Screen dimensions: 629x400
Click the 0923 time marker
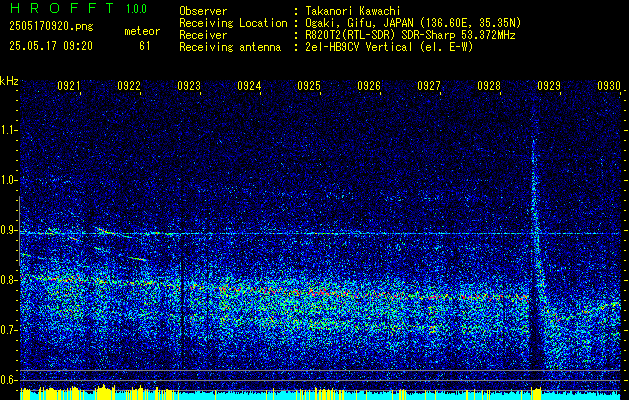[189, 86]
